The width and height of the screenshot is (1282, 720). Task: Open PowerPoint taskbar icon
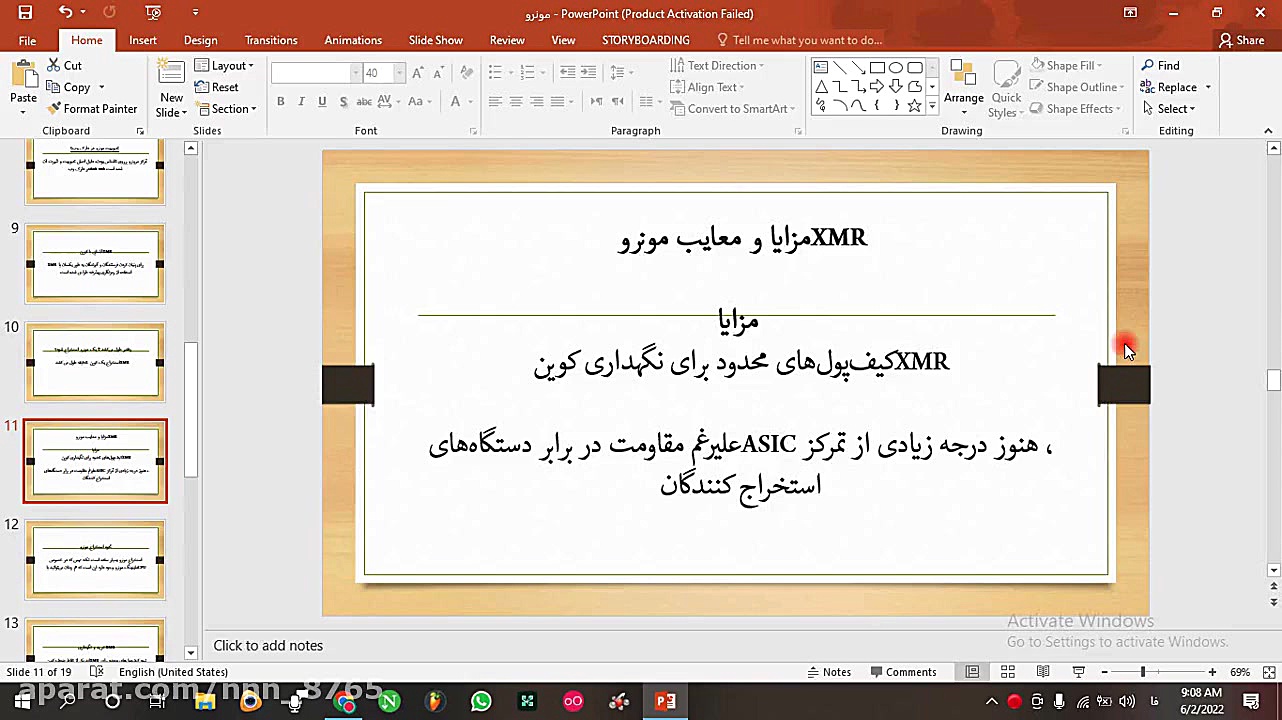[665, 701]
